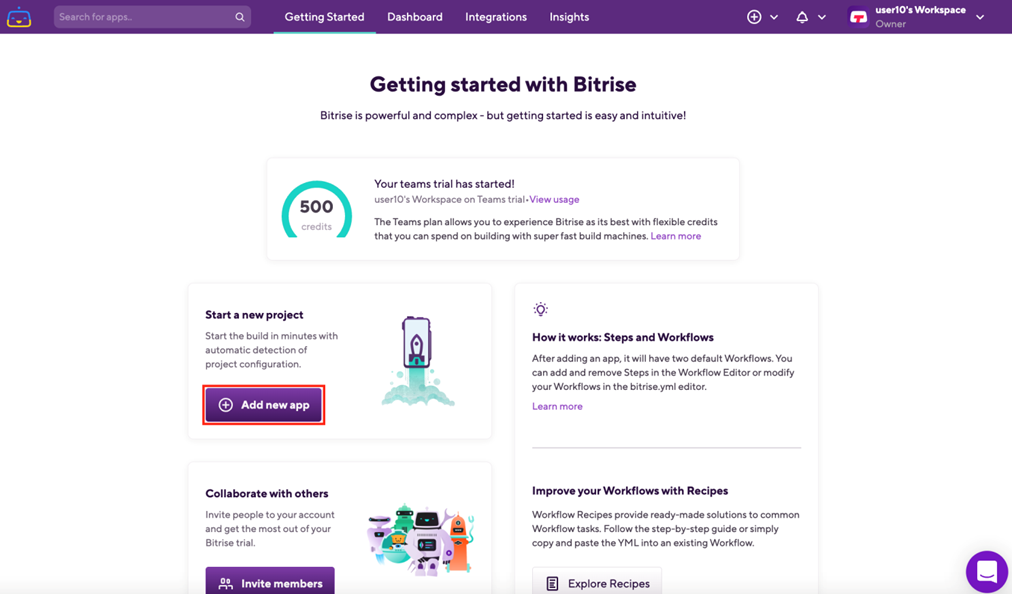
Task: Expand the add-new chevron dropdown
Action: 774,17
